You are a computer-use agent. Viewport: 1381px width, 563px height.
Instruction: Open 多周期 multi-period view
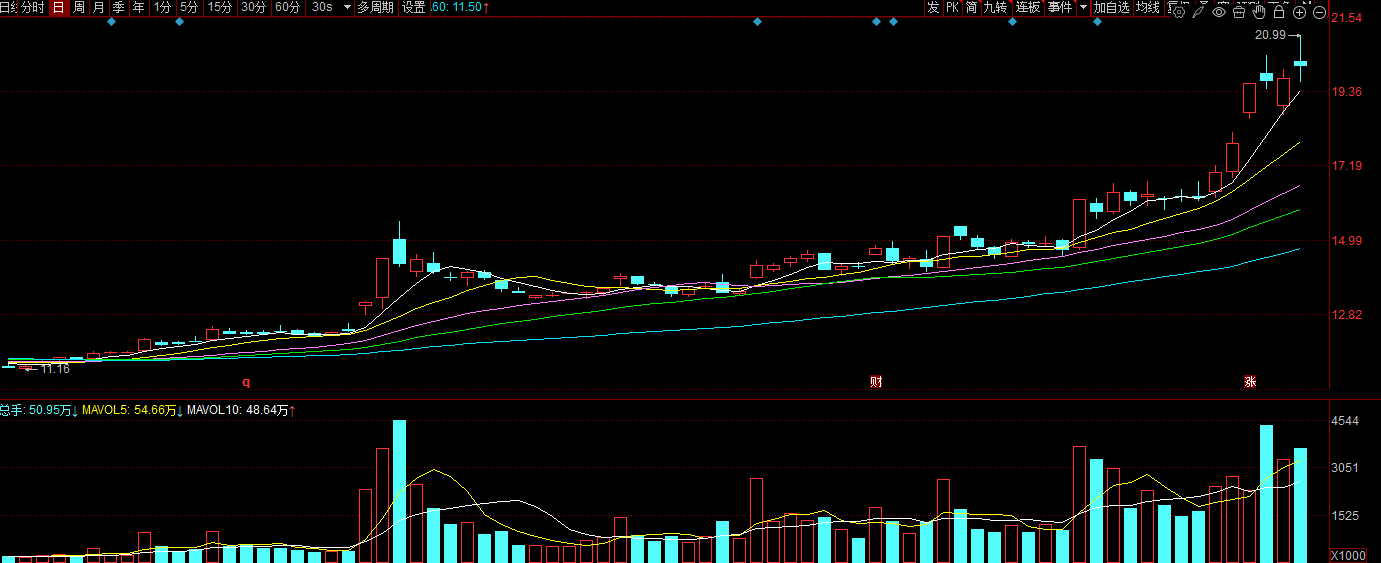click(x=376, y=7)
